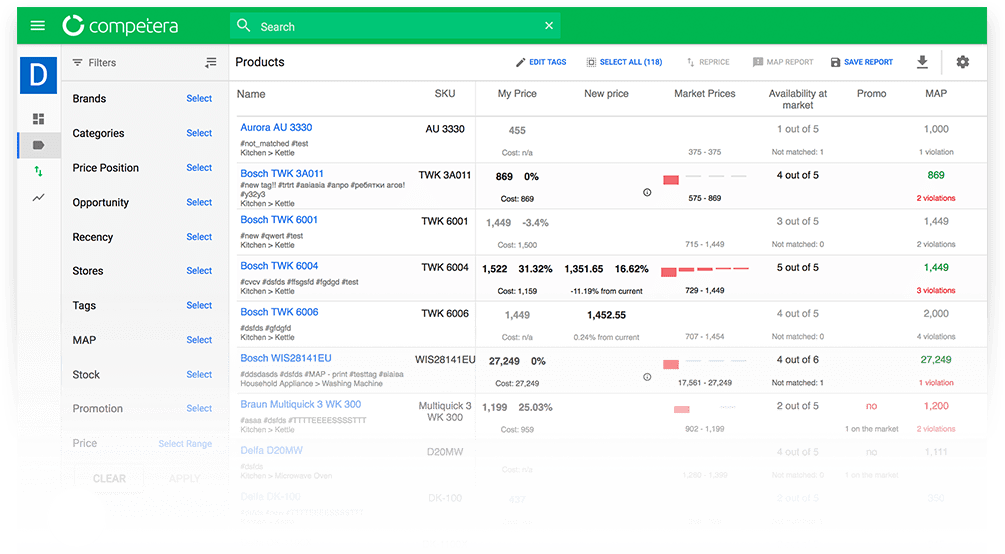Image resolution: width=1005 pixels, height=554 pixels.
Task: Click the Edit Tags pencil button
Action: [541, 62]
